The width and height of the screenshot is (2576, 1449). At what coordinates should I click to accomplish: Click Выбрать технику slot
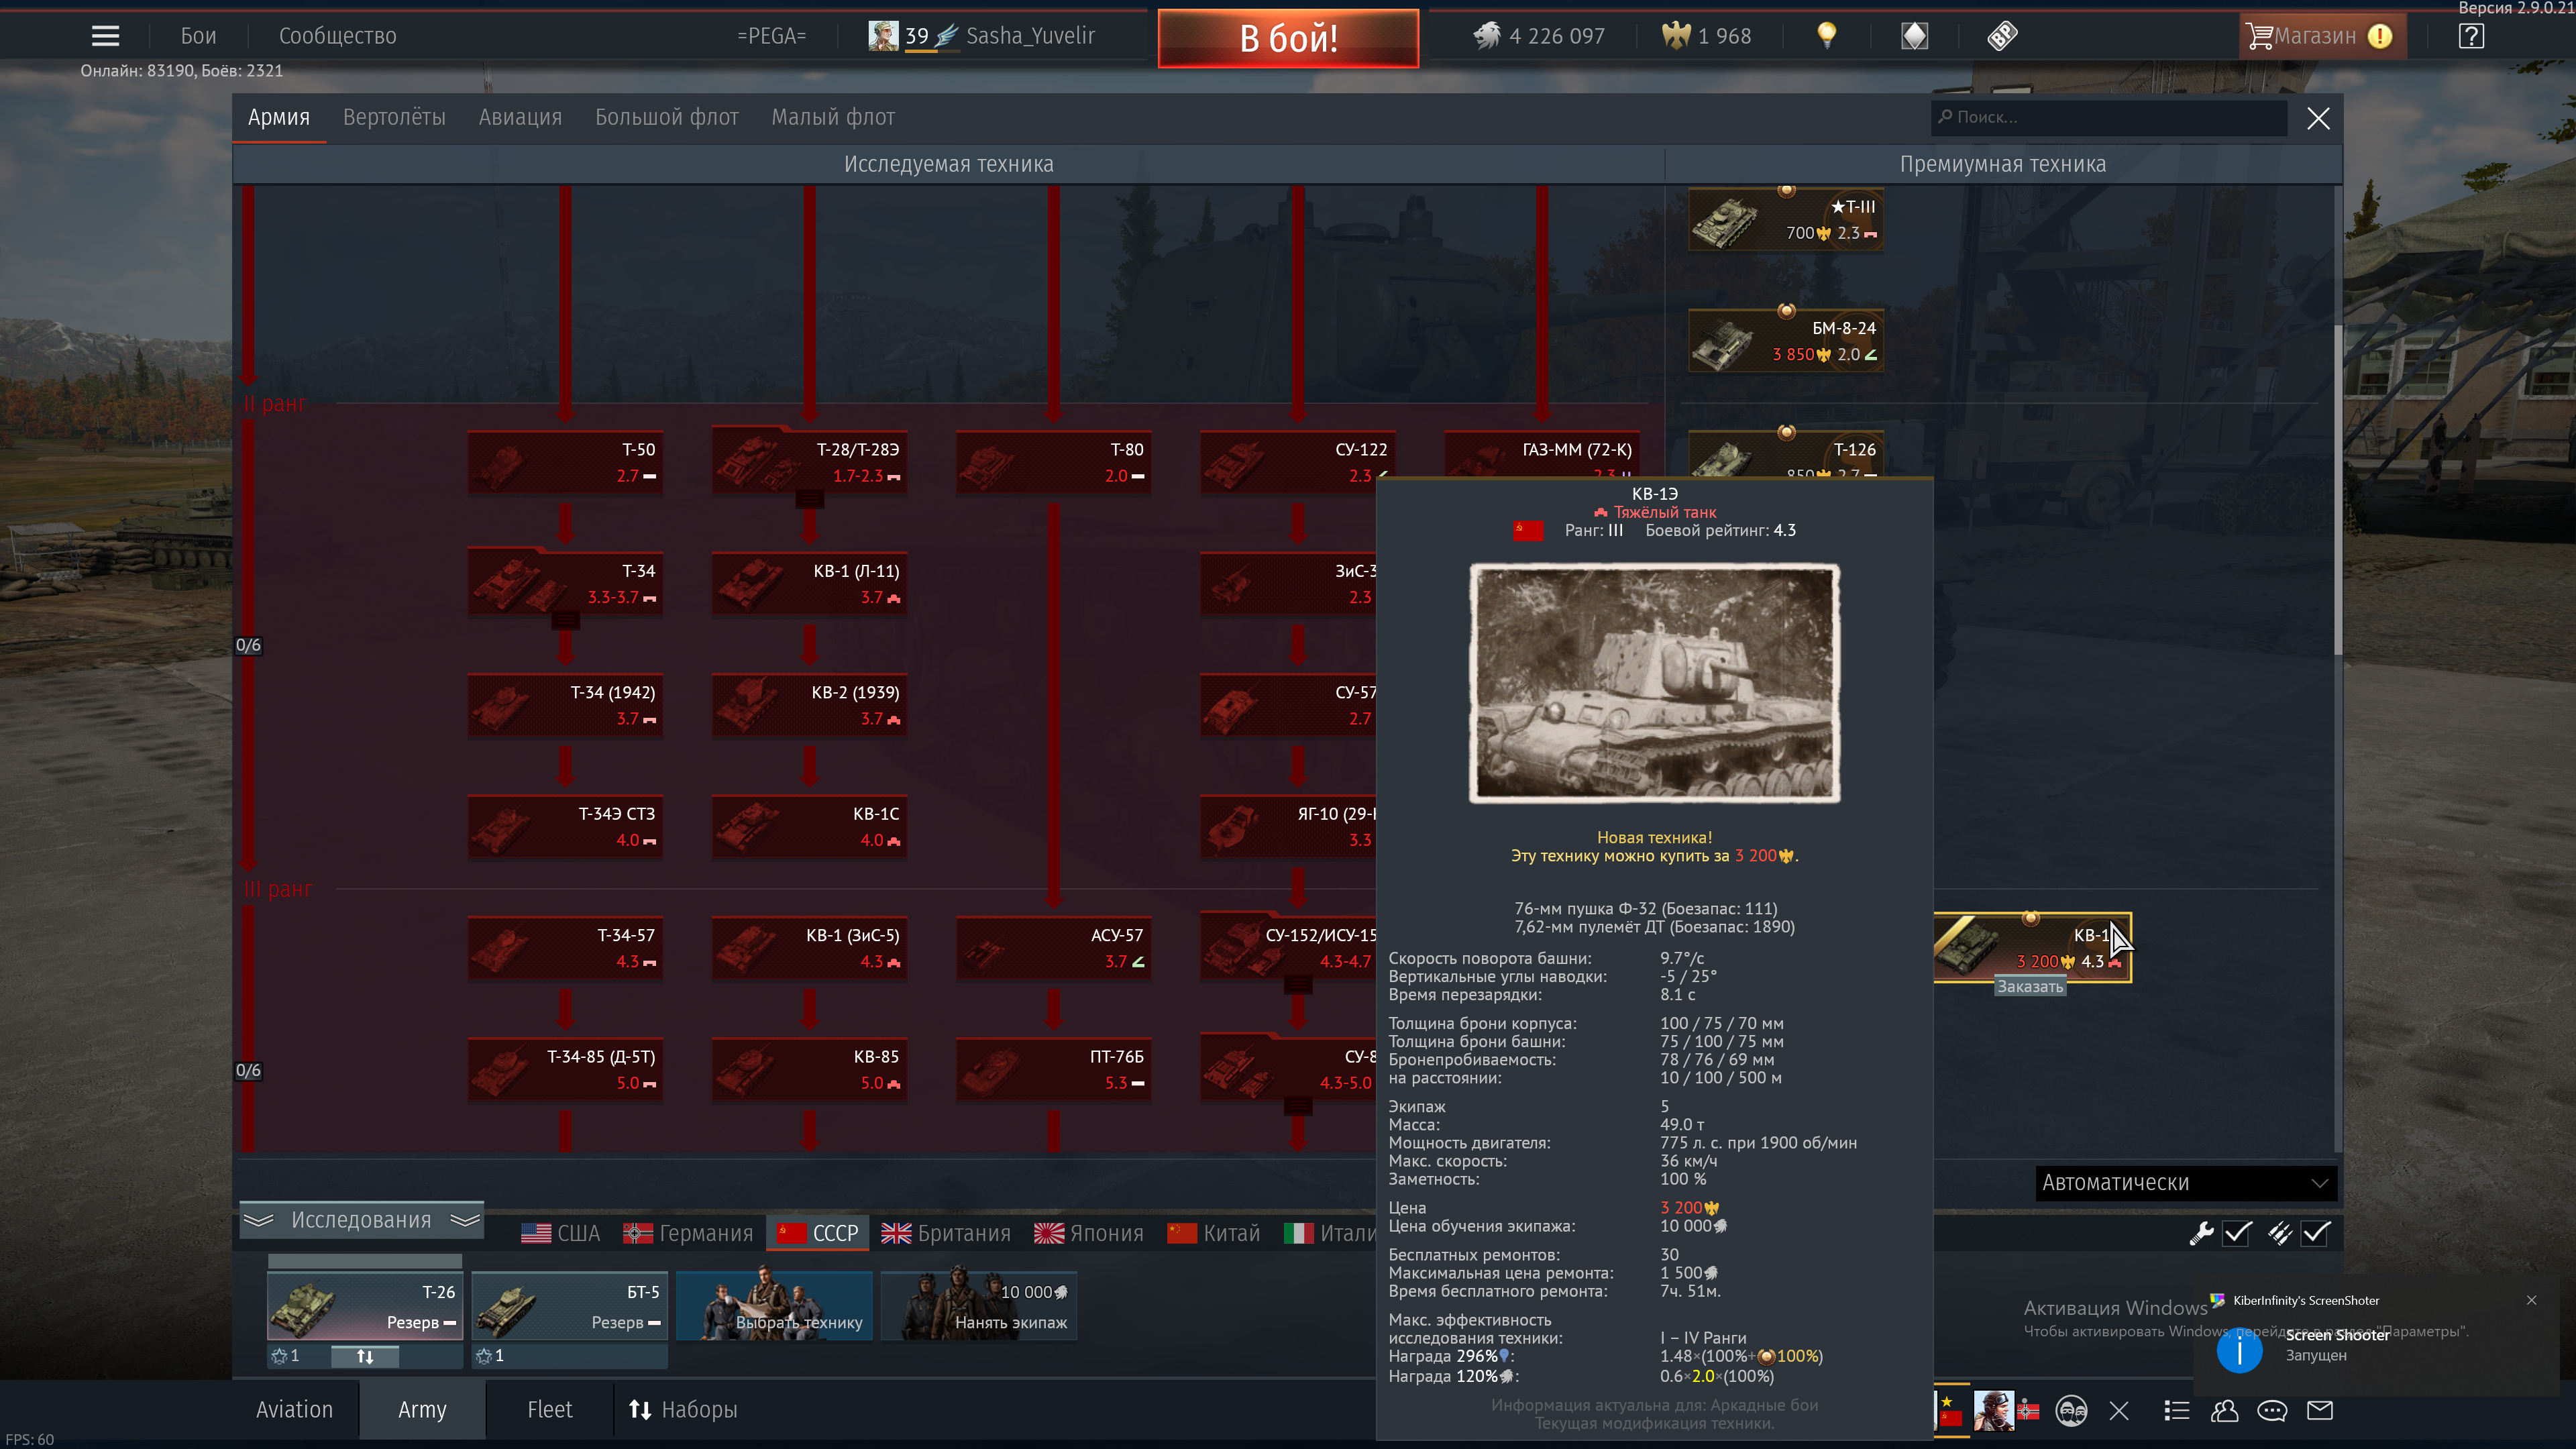774,1306
